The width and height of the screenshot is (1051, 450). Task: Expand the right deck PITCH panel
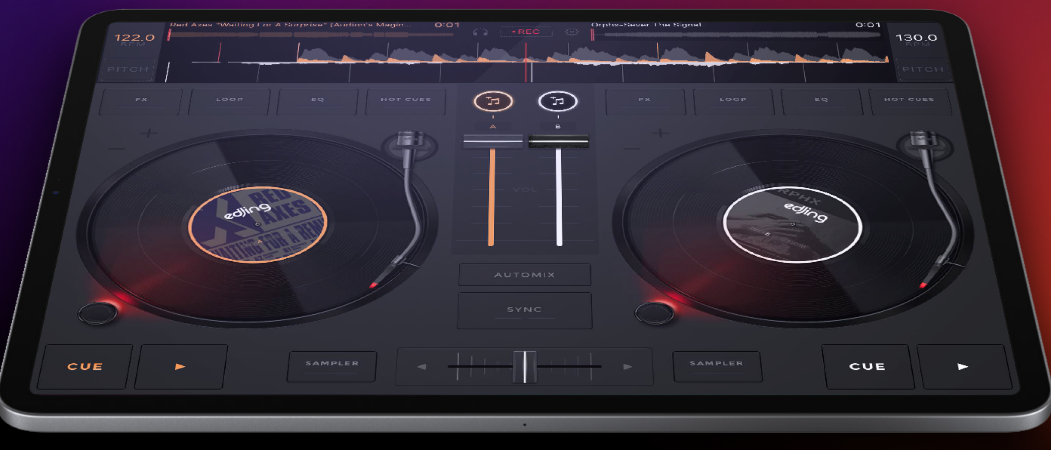(924, 69)
